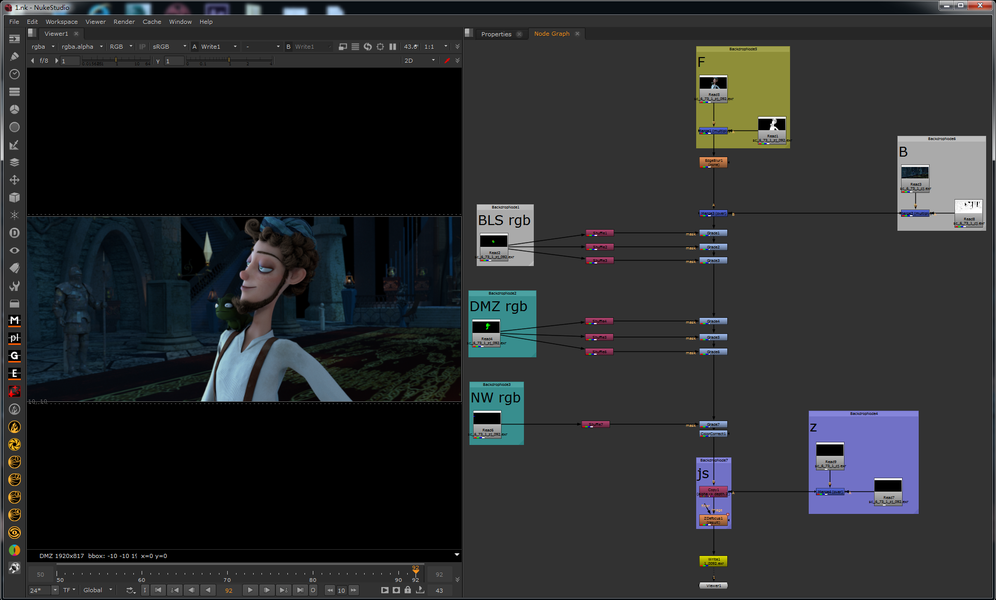Click the export icon beside the lock

[420, 590]
